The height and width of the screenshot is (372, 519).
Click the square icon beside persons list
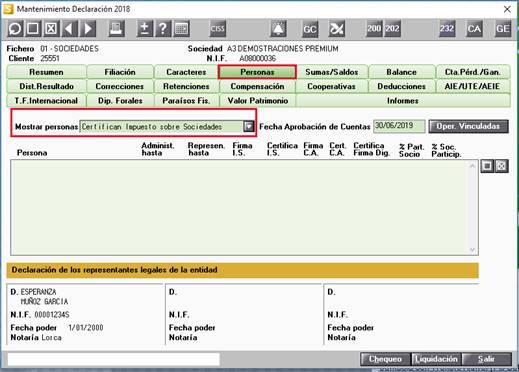point(487,166)
